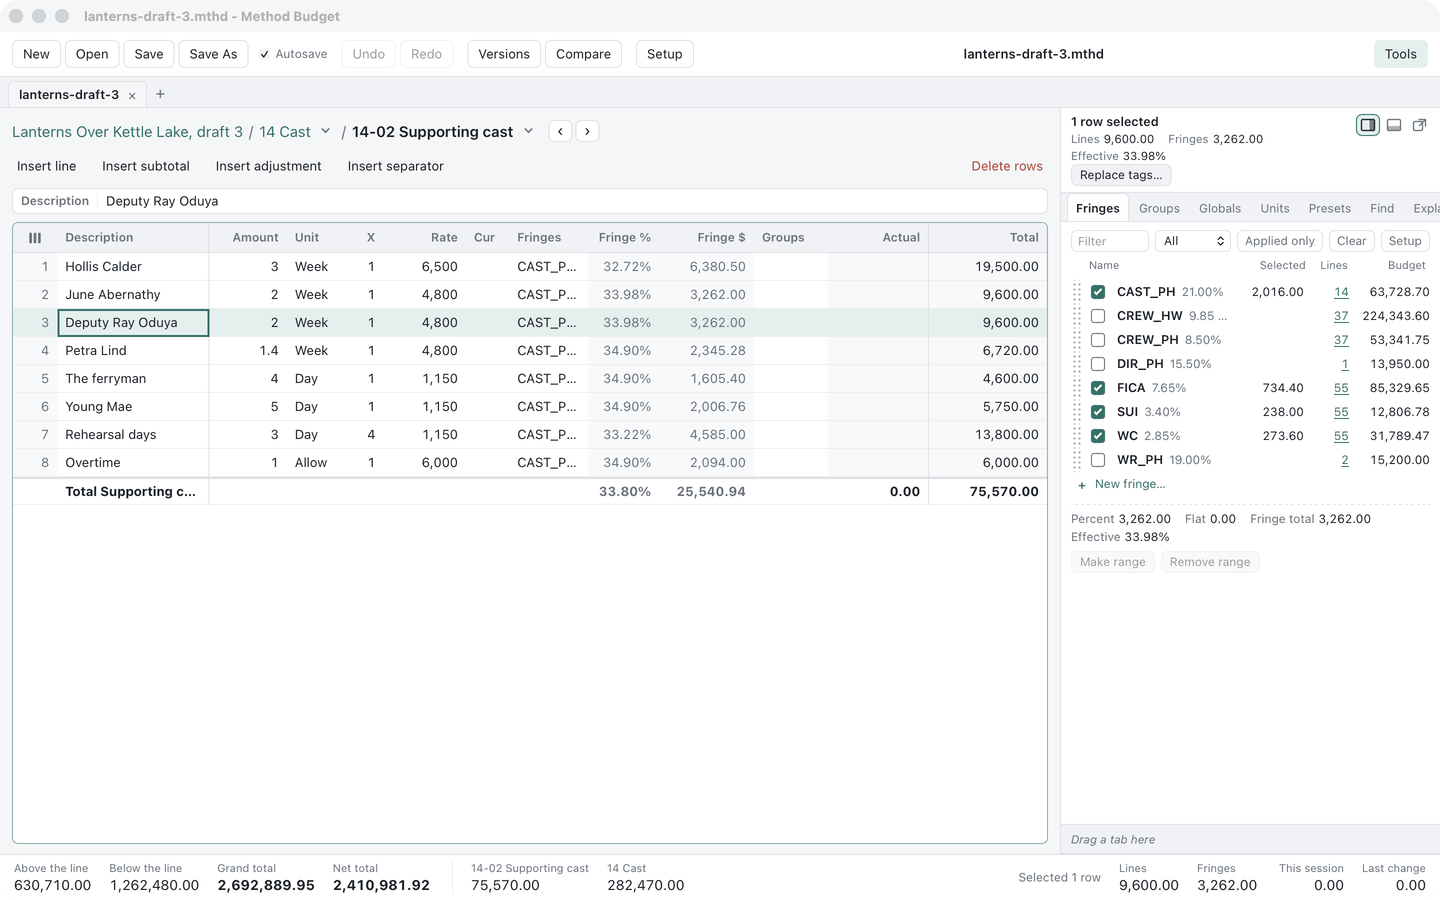1440x900 pixels.
Task: Focus the Description field showing Deputy Ray Oduya
Action: click(572, 201)
